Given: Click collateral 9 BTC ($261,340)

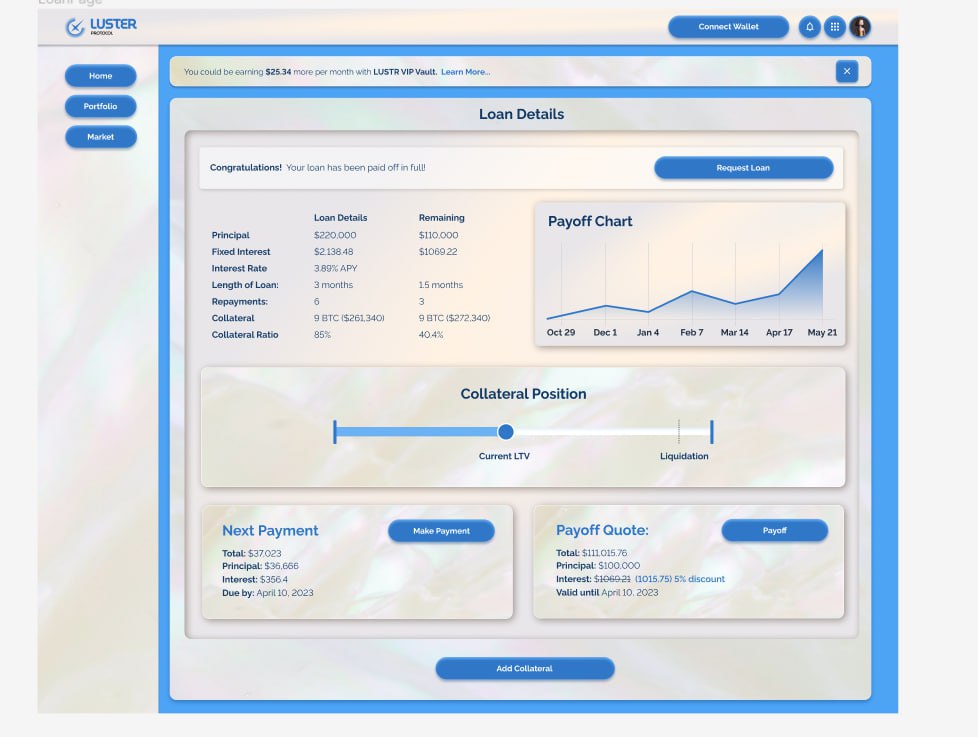Looking at the screenshot, I should click(x=349, y=318).
